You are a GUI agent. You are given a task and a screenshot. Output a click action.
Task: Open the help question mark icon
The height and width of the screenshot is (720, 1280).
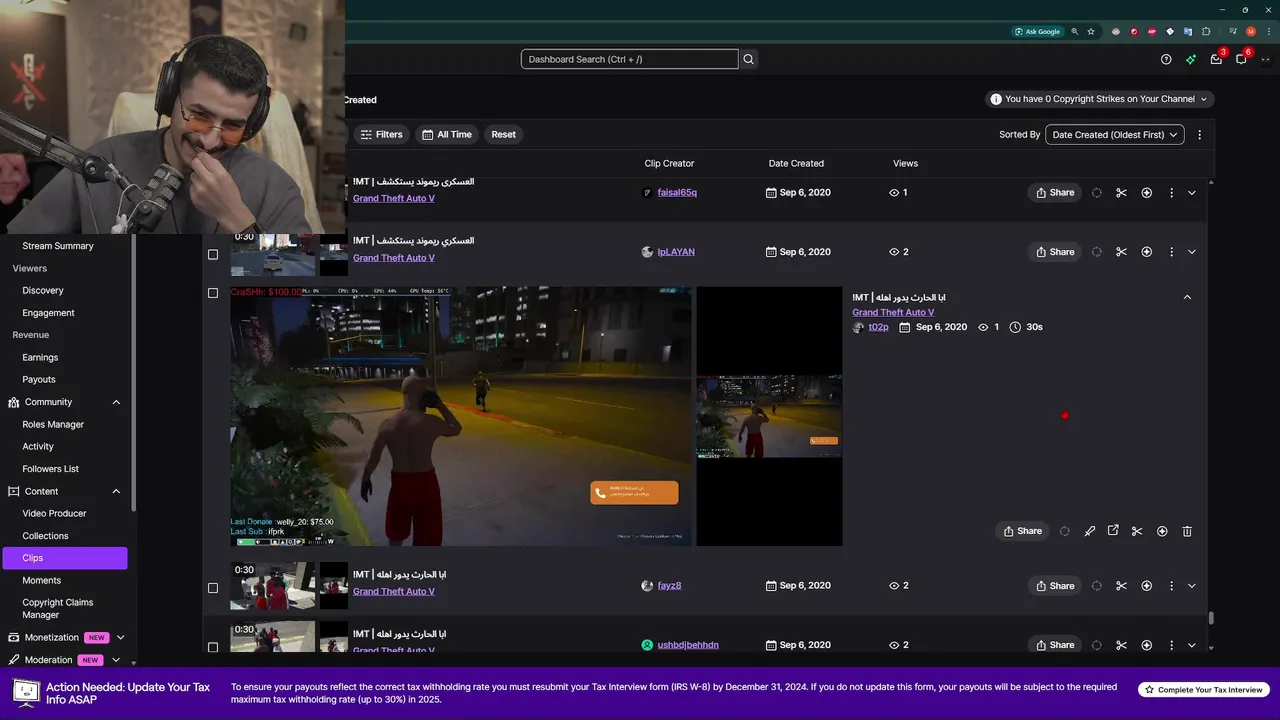point(1166,59)
